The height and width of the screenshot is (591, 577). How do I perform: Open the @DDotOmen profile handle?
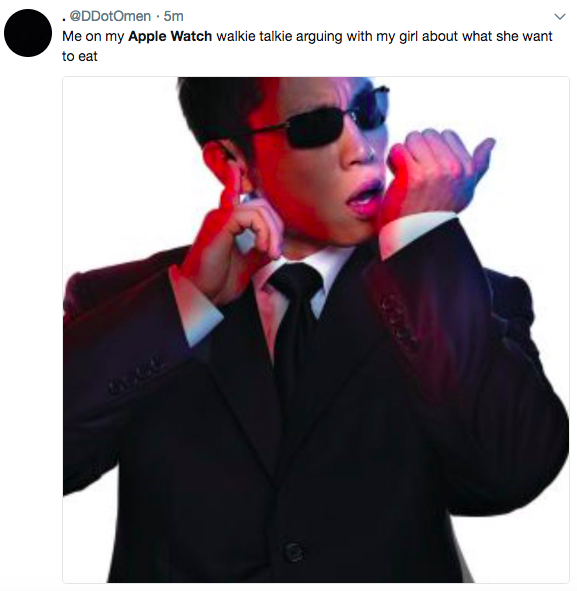point(110,16)
